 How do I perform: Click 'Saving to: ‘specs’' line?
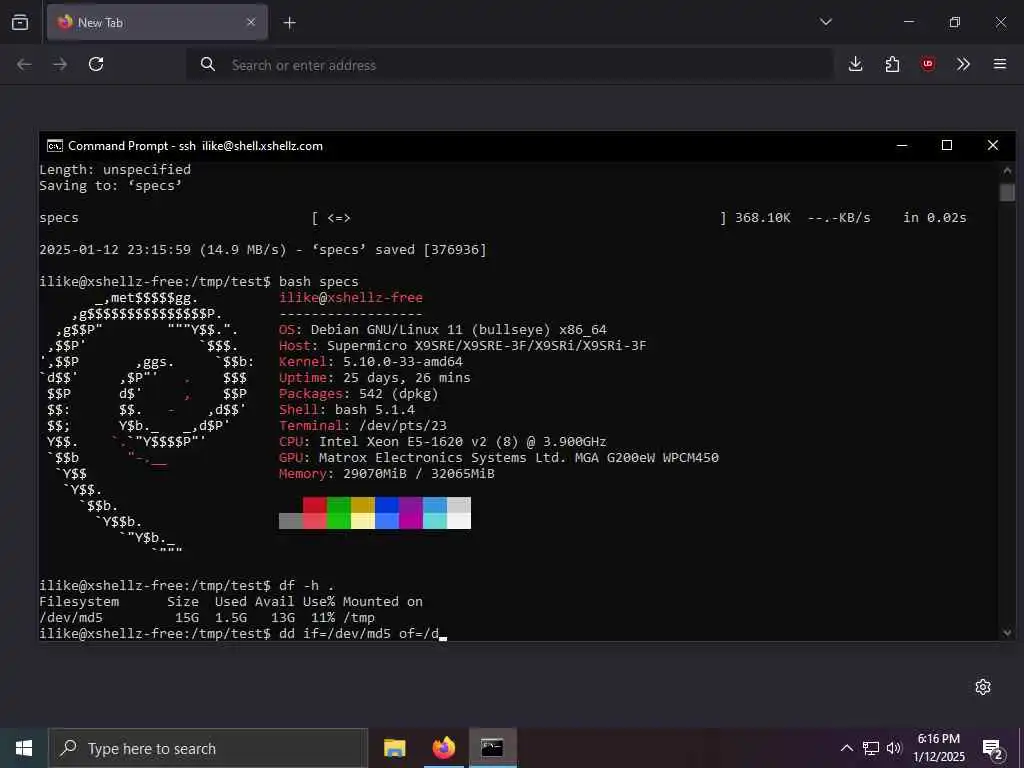tap(110, 185)
